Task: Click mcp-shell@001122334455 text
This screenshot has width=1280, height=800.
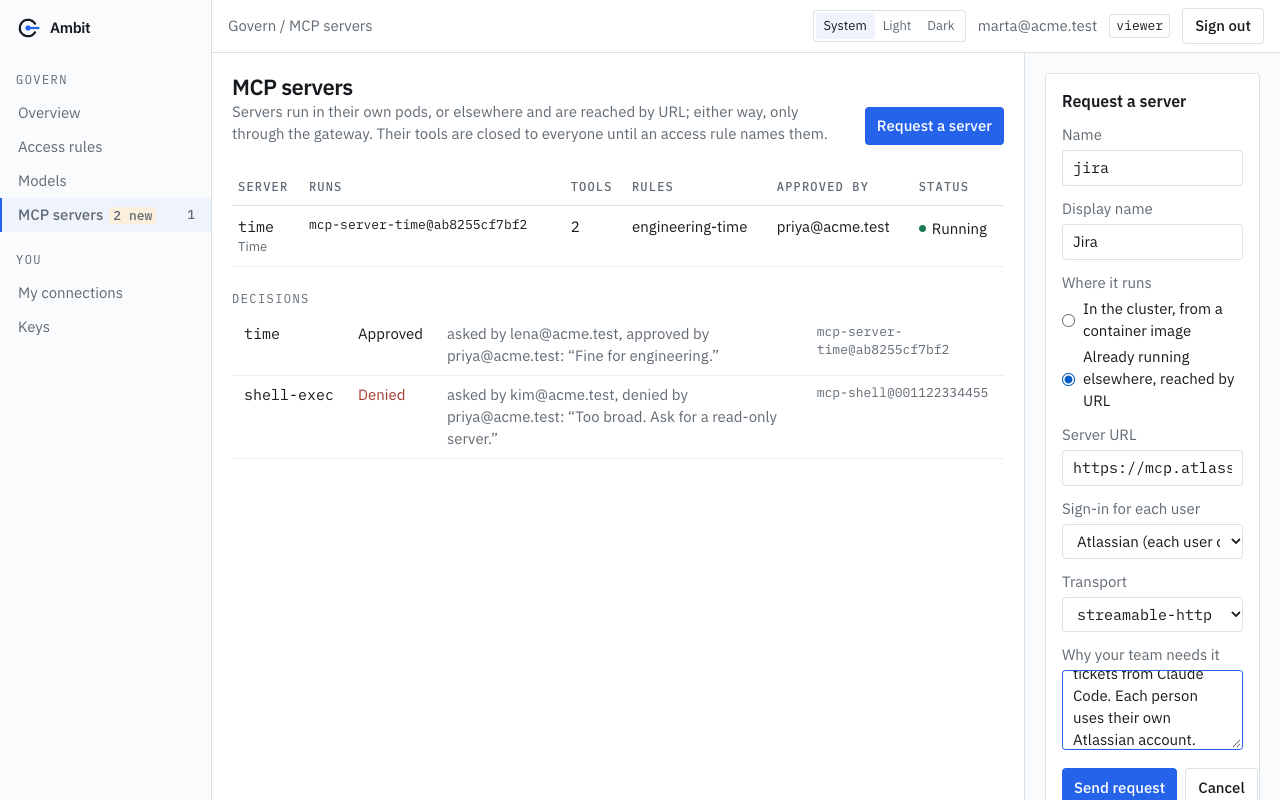Action: [902, 393]
